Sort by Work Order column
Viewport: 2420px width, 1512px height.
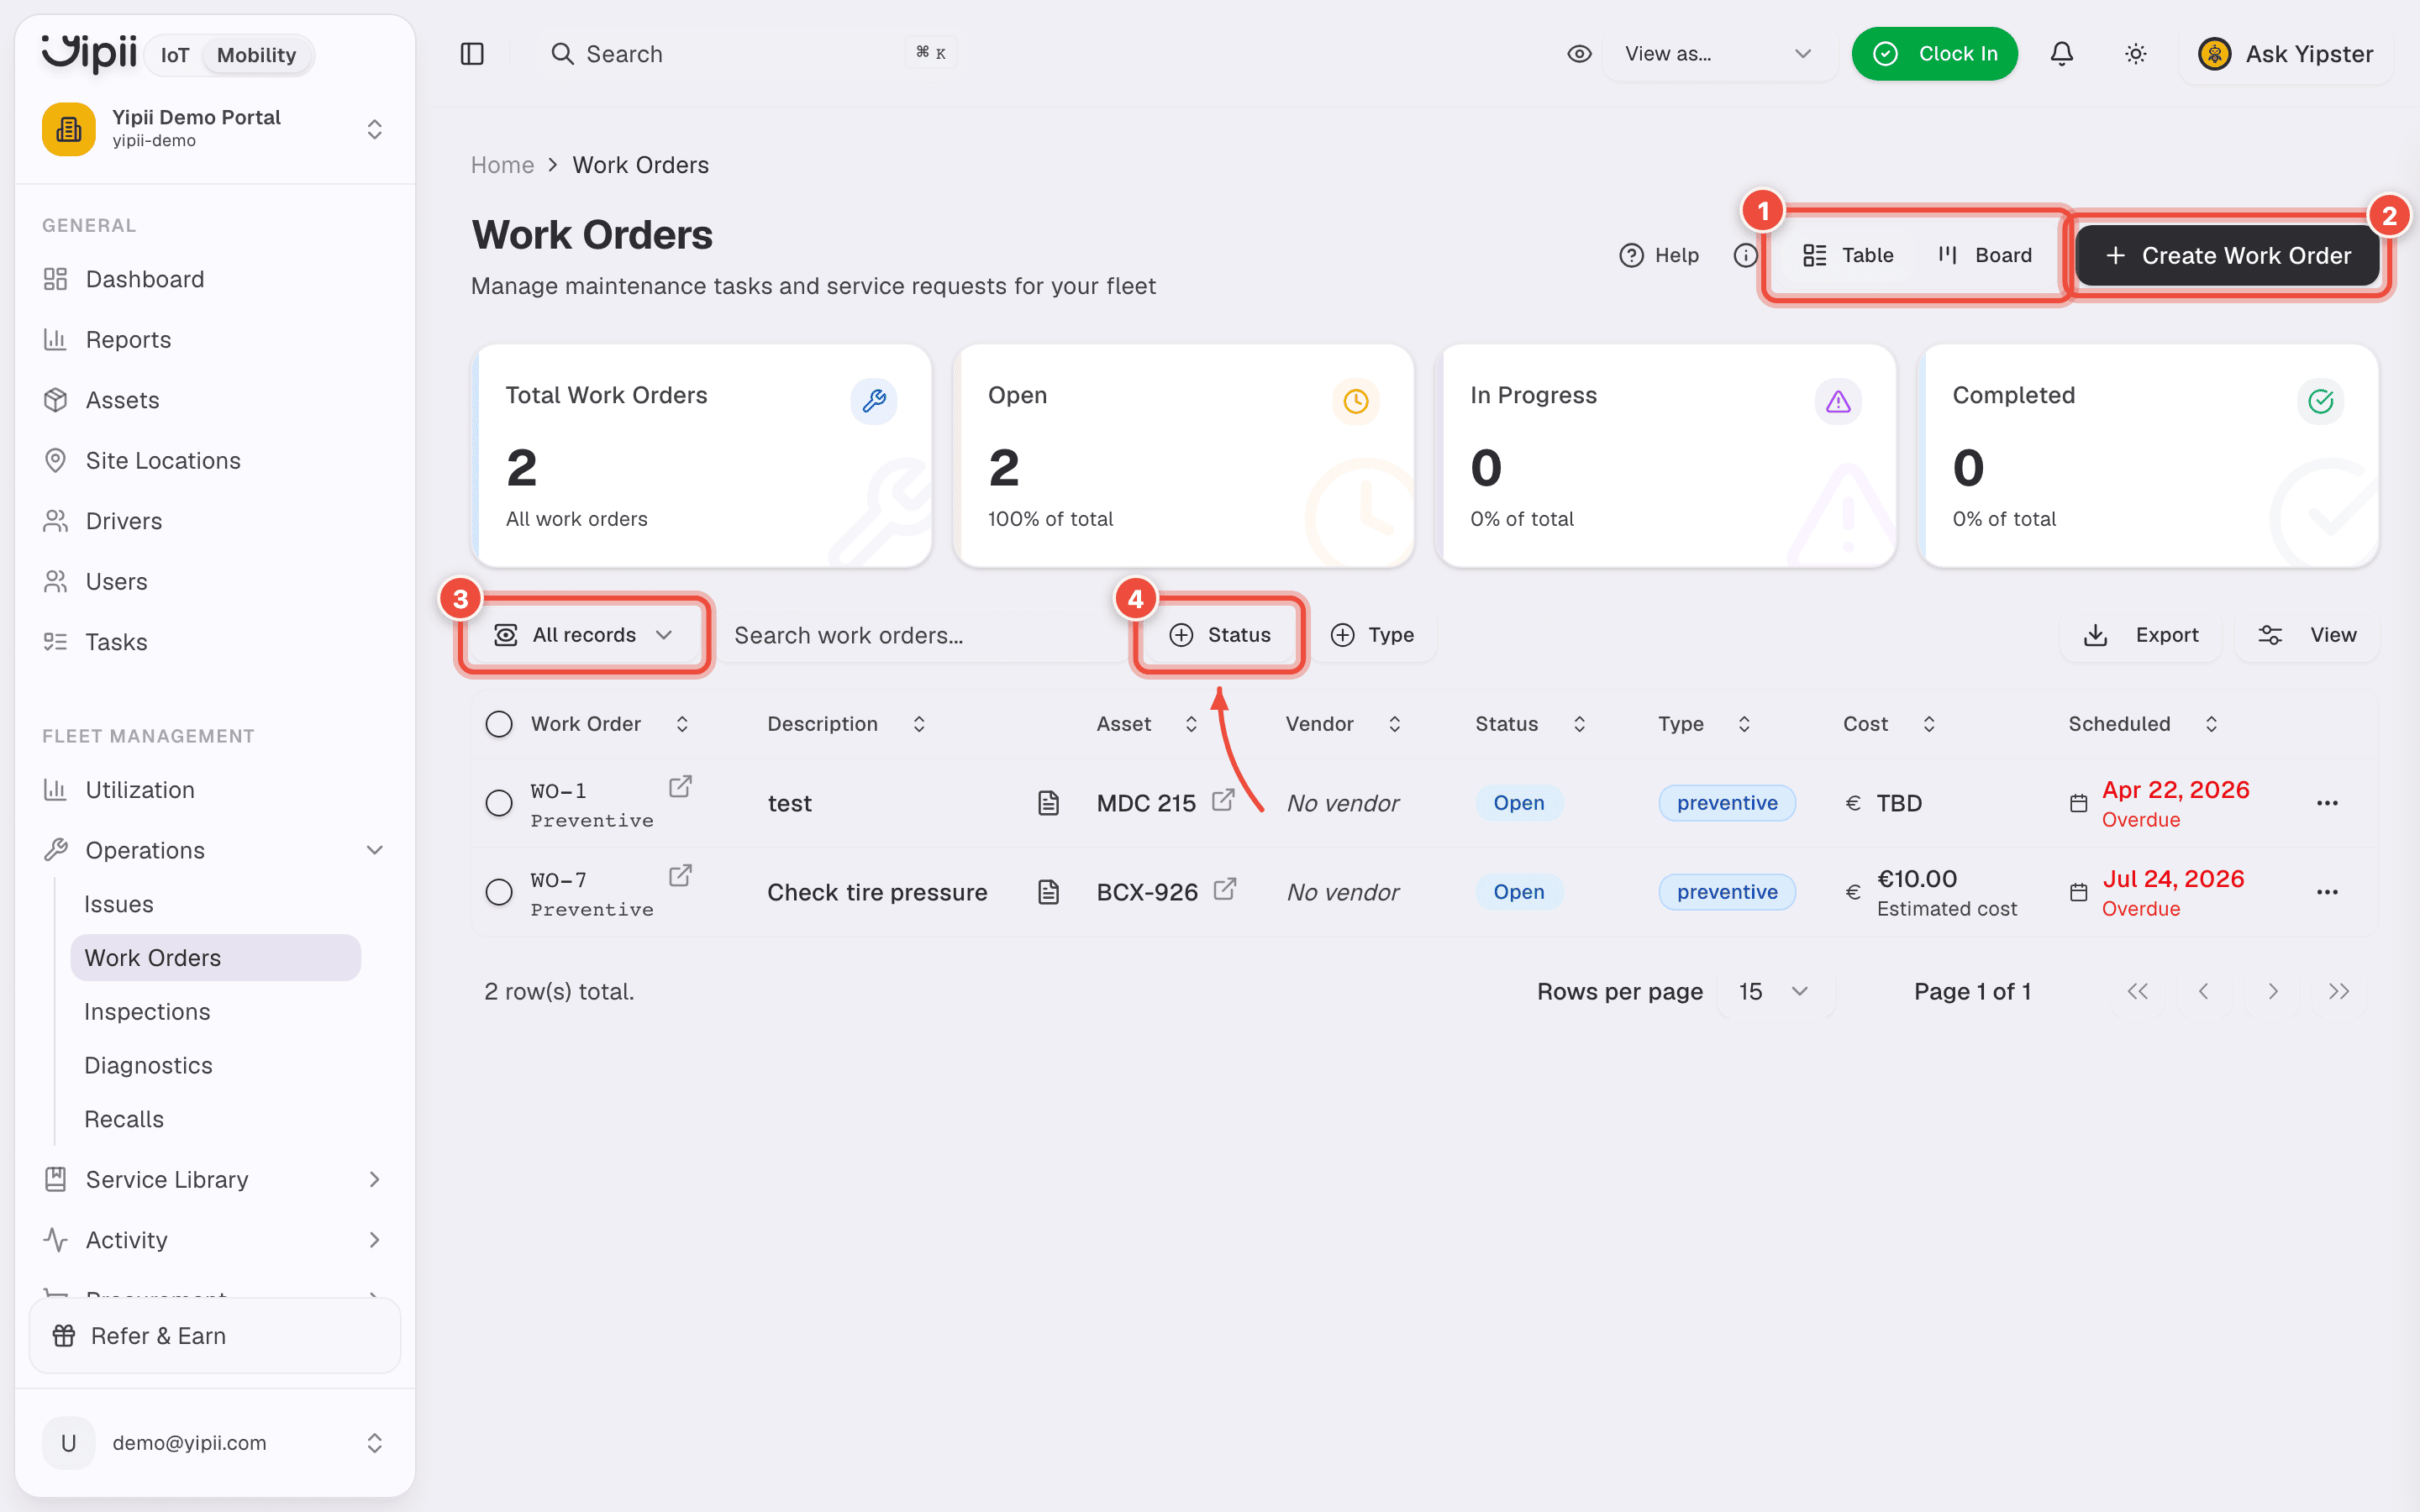click(610, 724)
